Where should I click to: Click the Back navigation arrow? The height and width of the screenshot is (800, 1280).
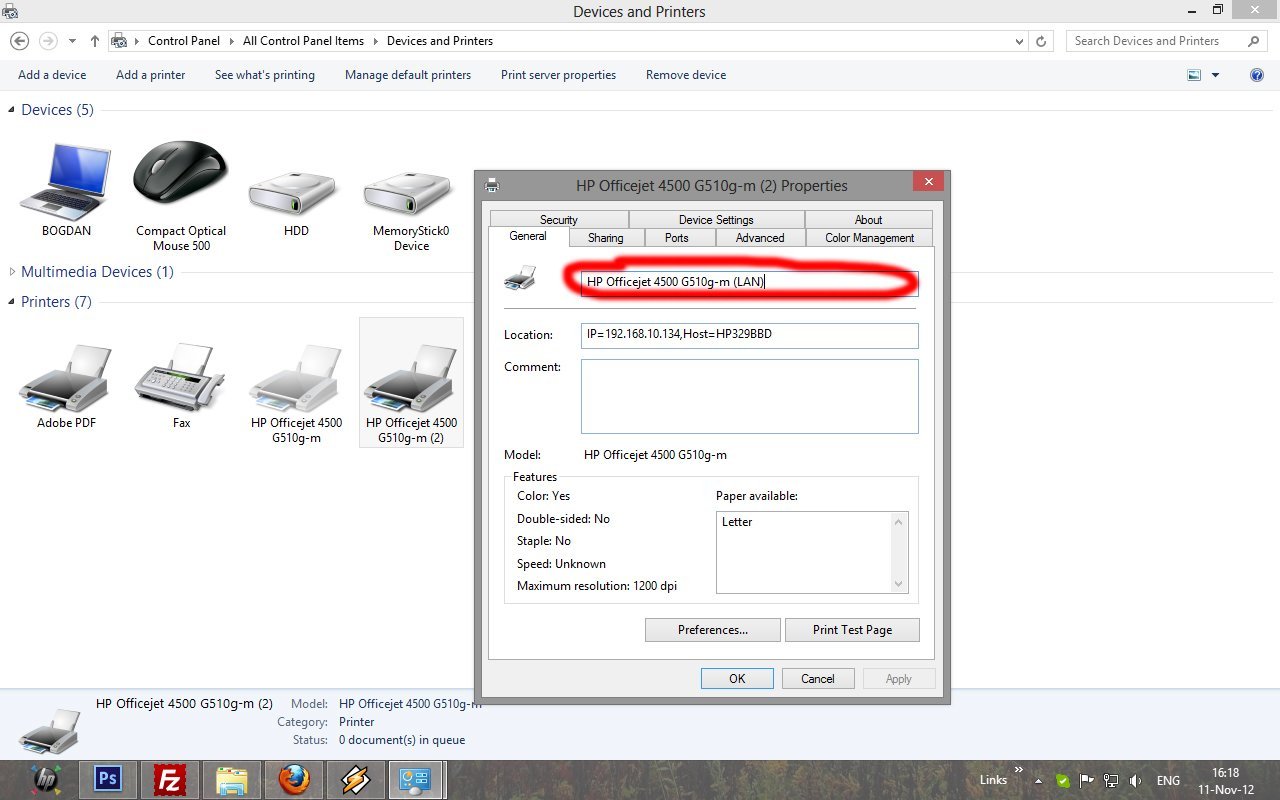[x=19, y=41]
